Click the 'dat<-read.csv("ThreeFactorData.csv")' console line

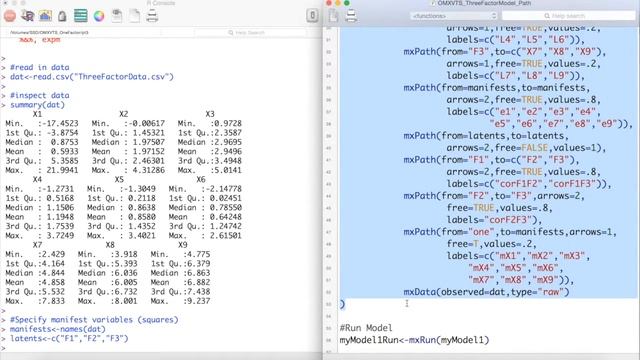(x=92, y=77)
